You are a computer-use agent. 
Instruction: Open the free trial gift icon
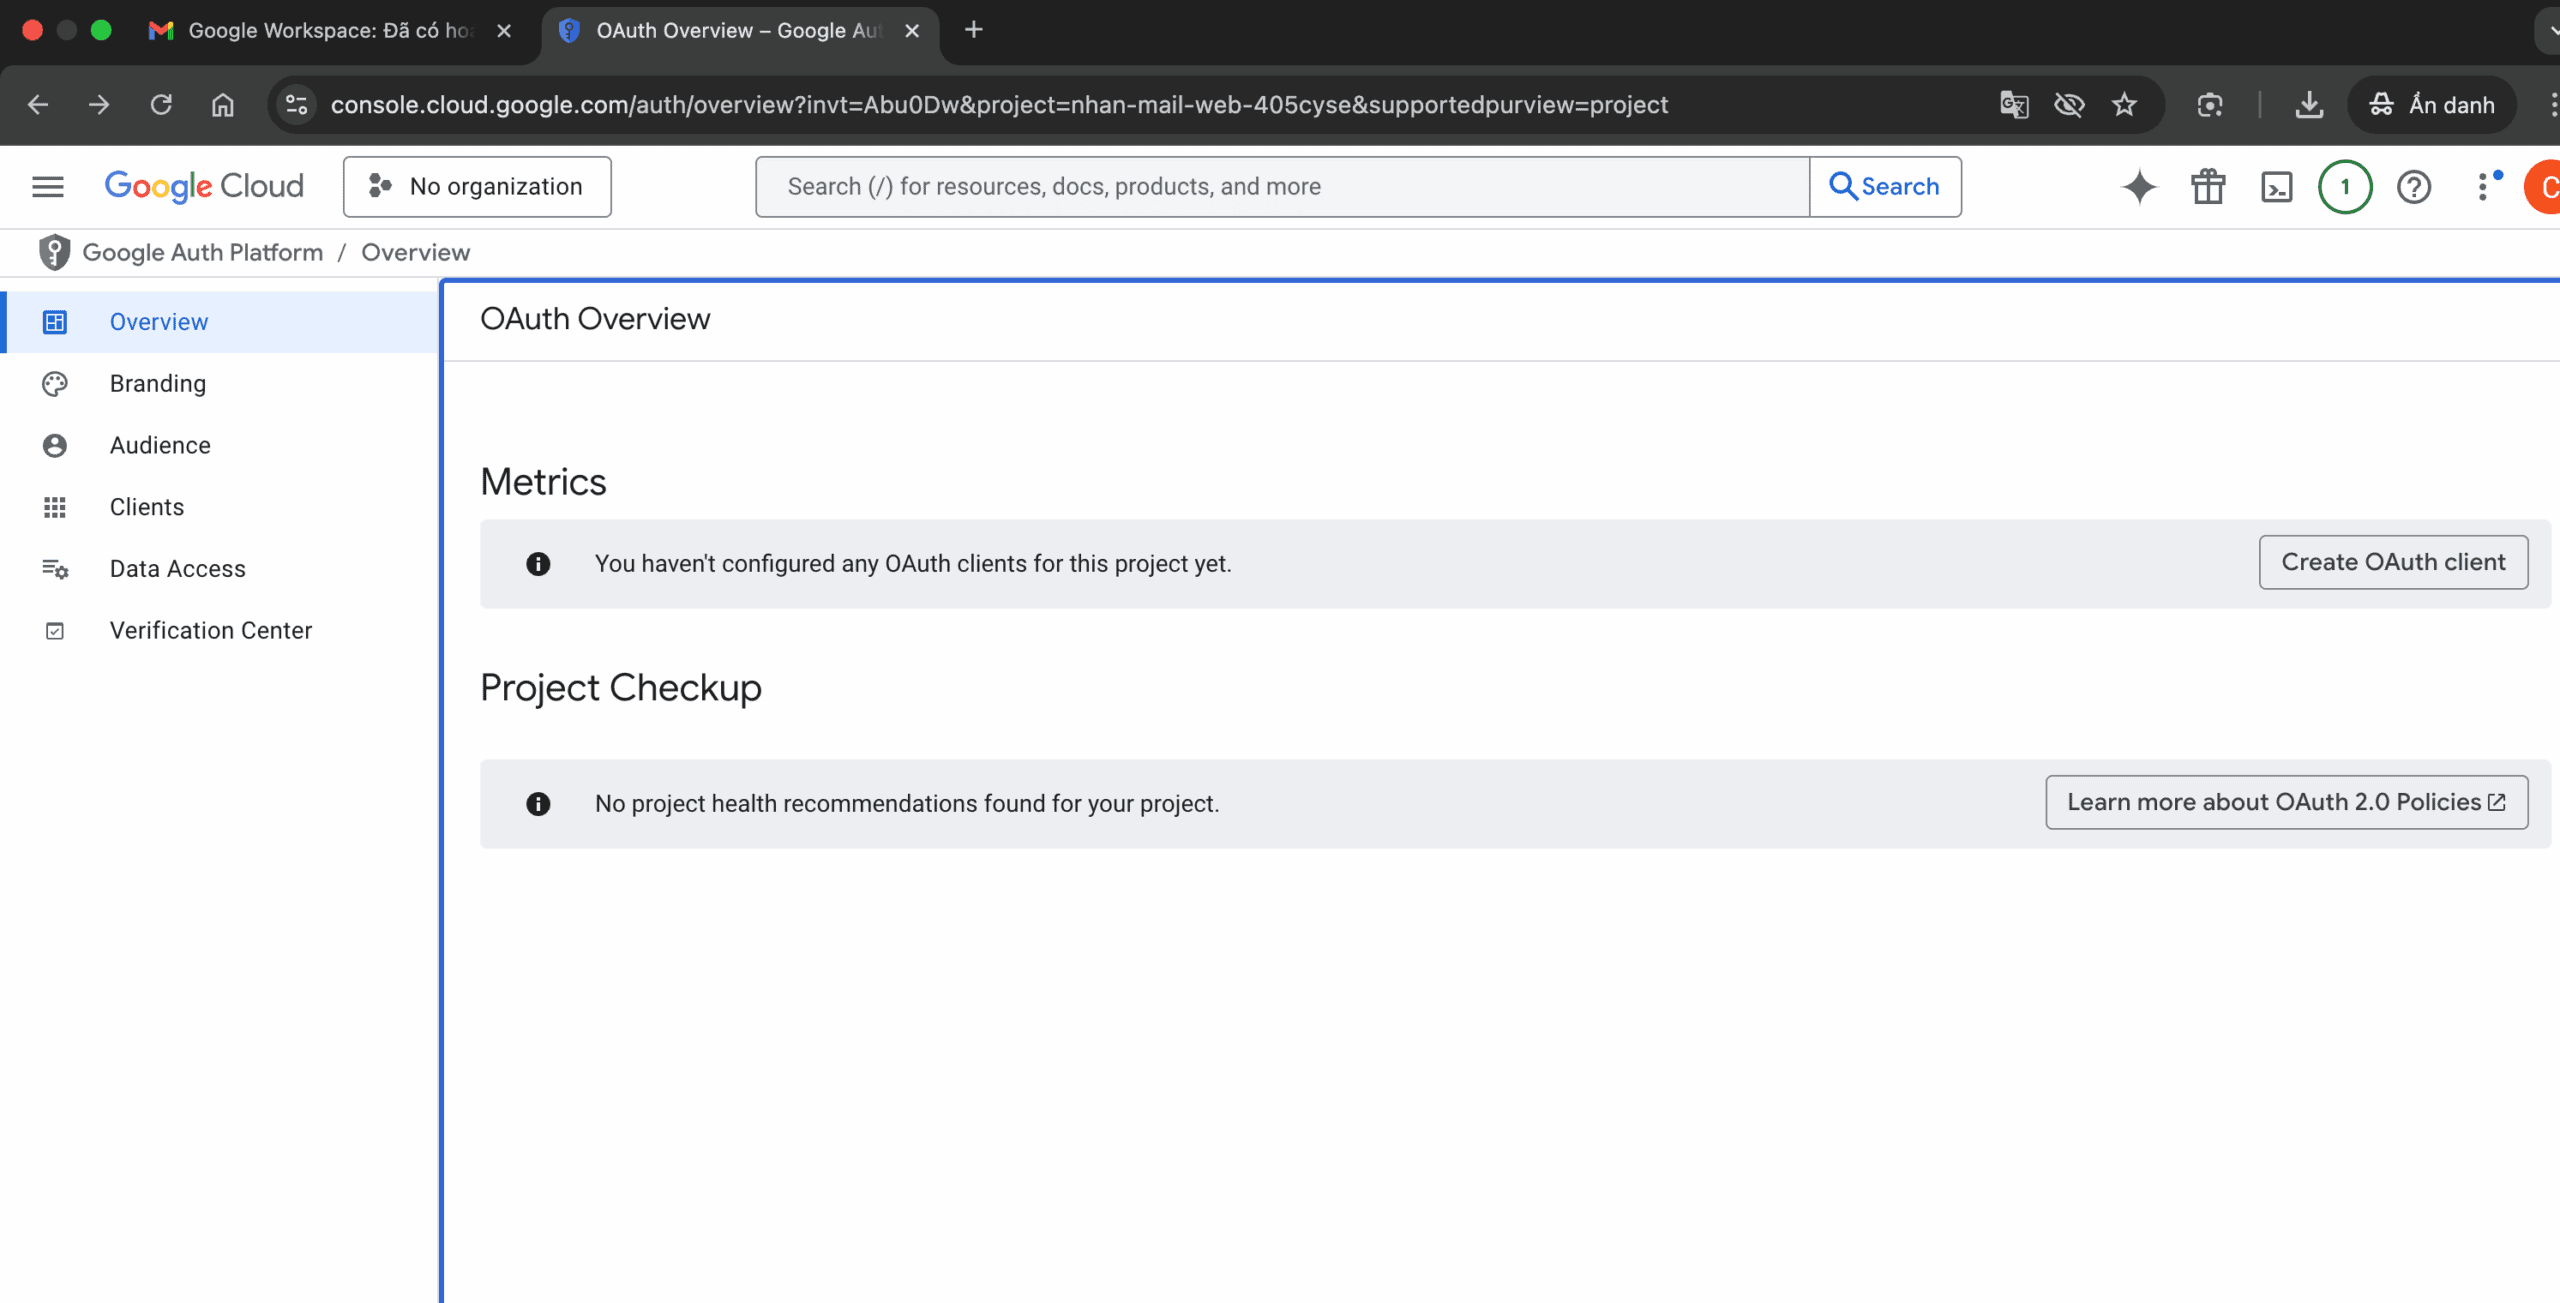tap(2208, 187)
